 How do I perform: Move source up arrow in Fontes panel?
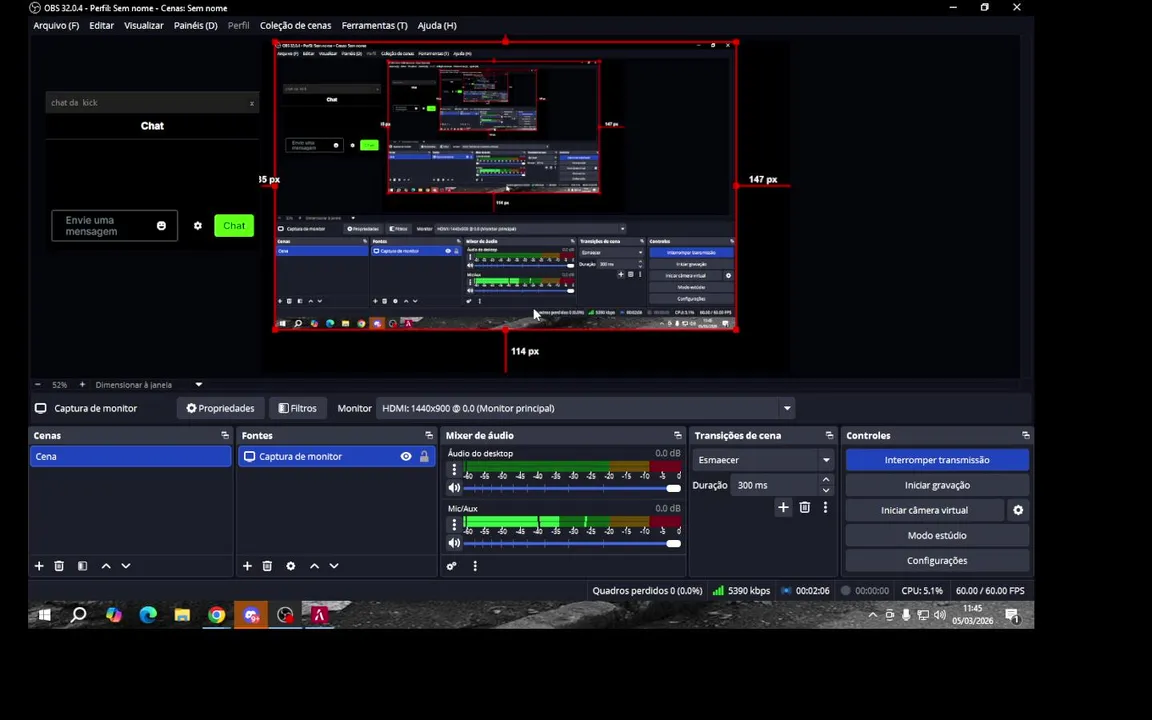tap(314, 566)
